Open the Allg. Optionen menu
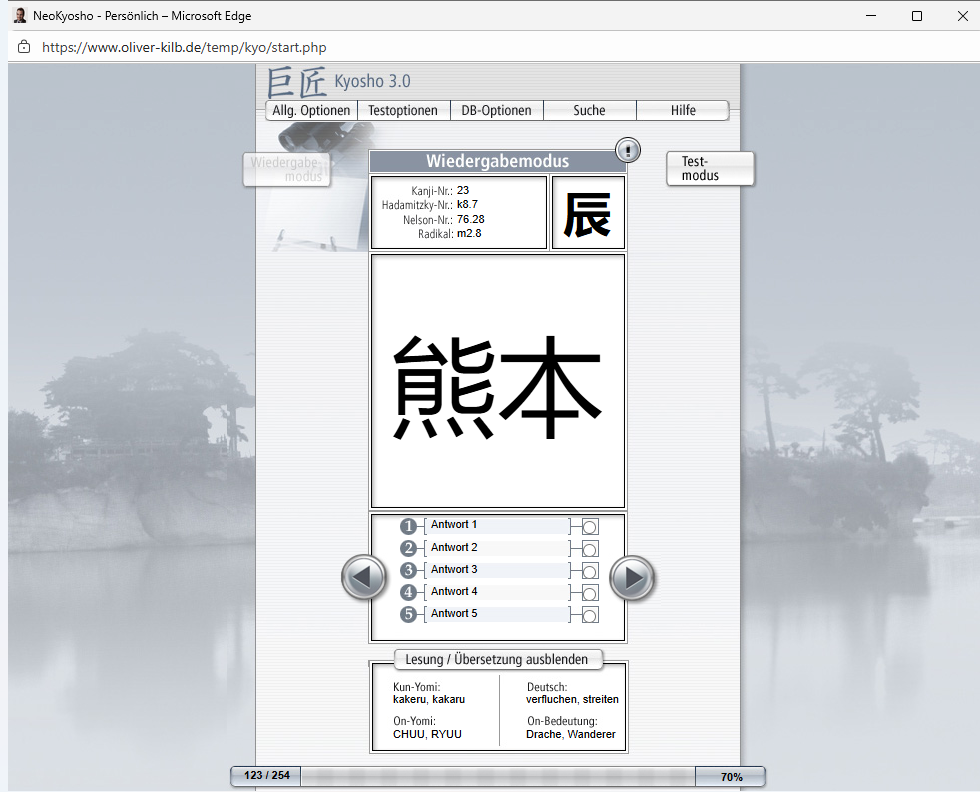The image size is (980, 792). click(x=311, y=111)
